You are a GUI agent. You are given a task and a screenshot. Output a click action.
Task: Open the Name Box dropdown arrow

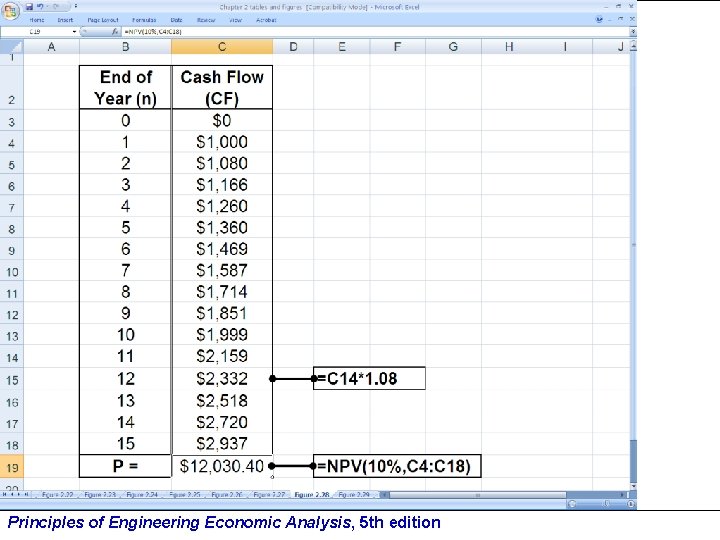point(74,32)
